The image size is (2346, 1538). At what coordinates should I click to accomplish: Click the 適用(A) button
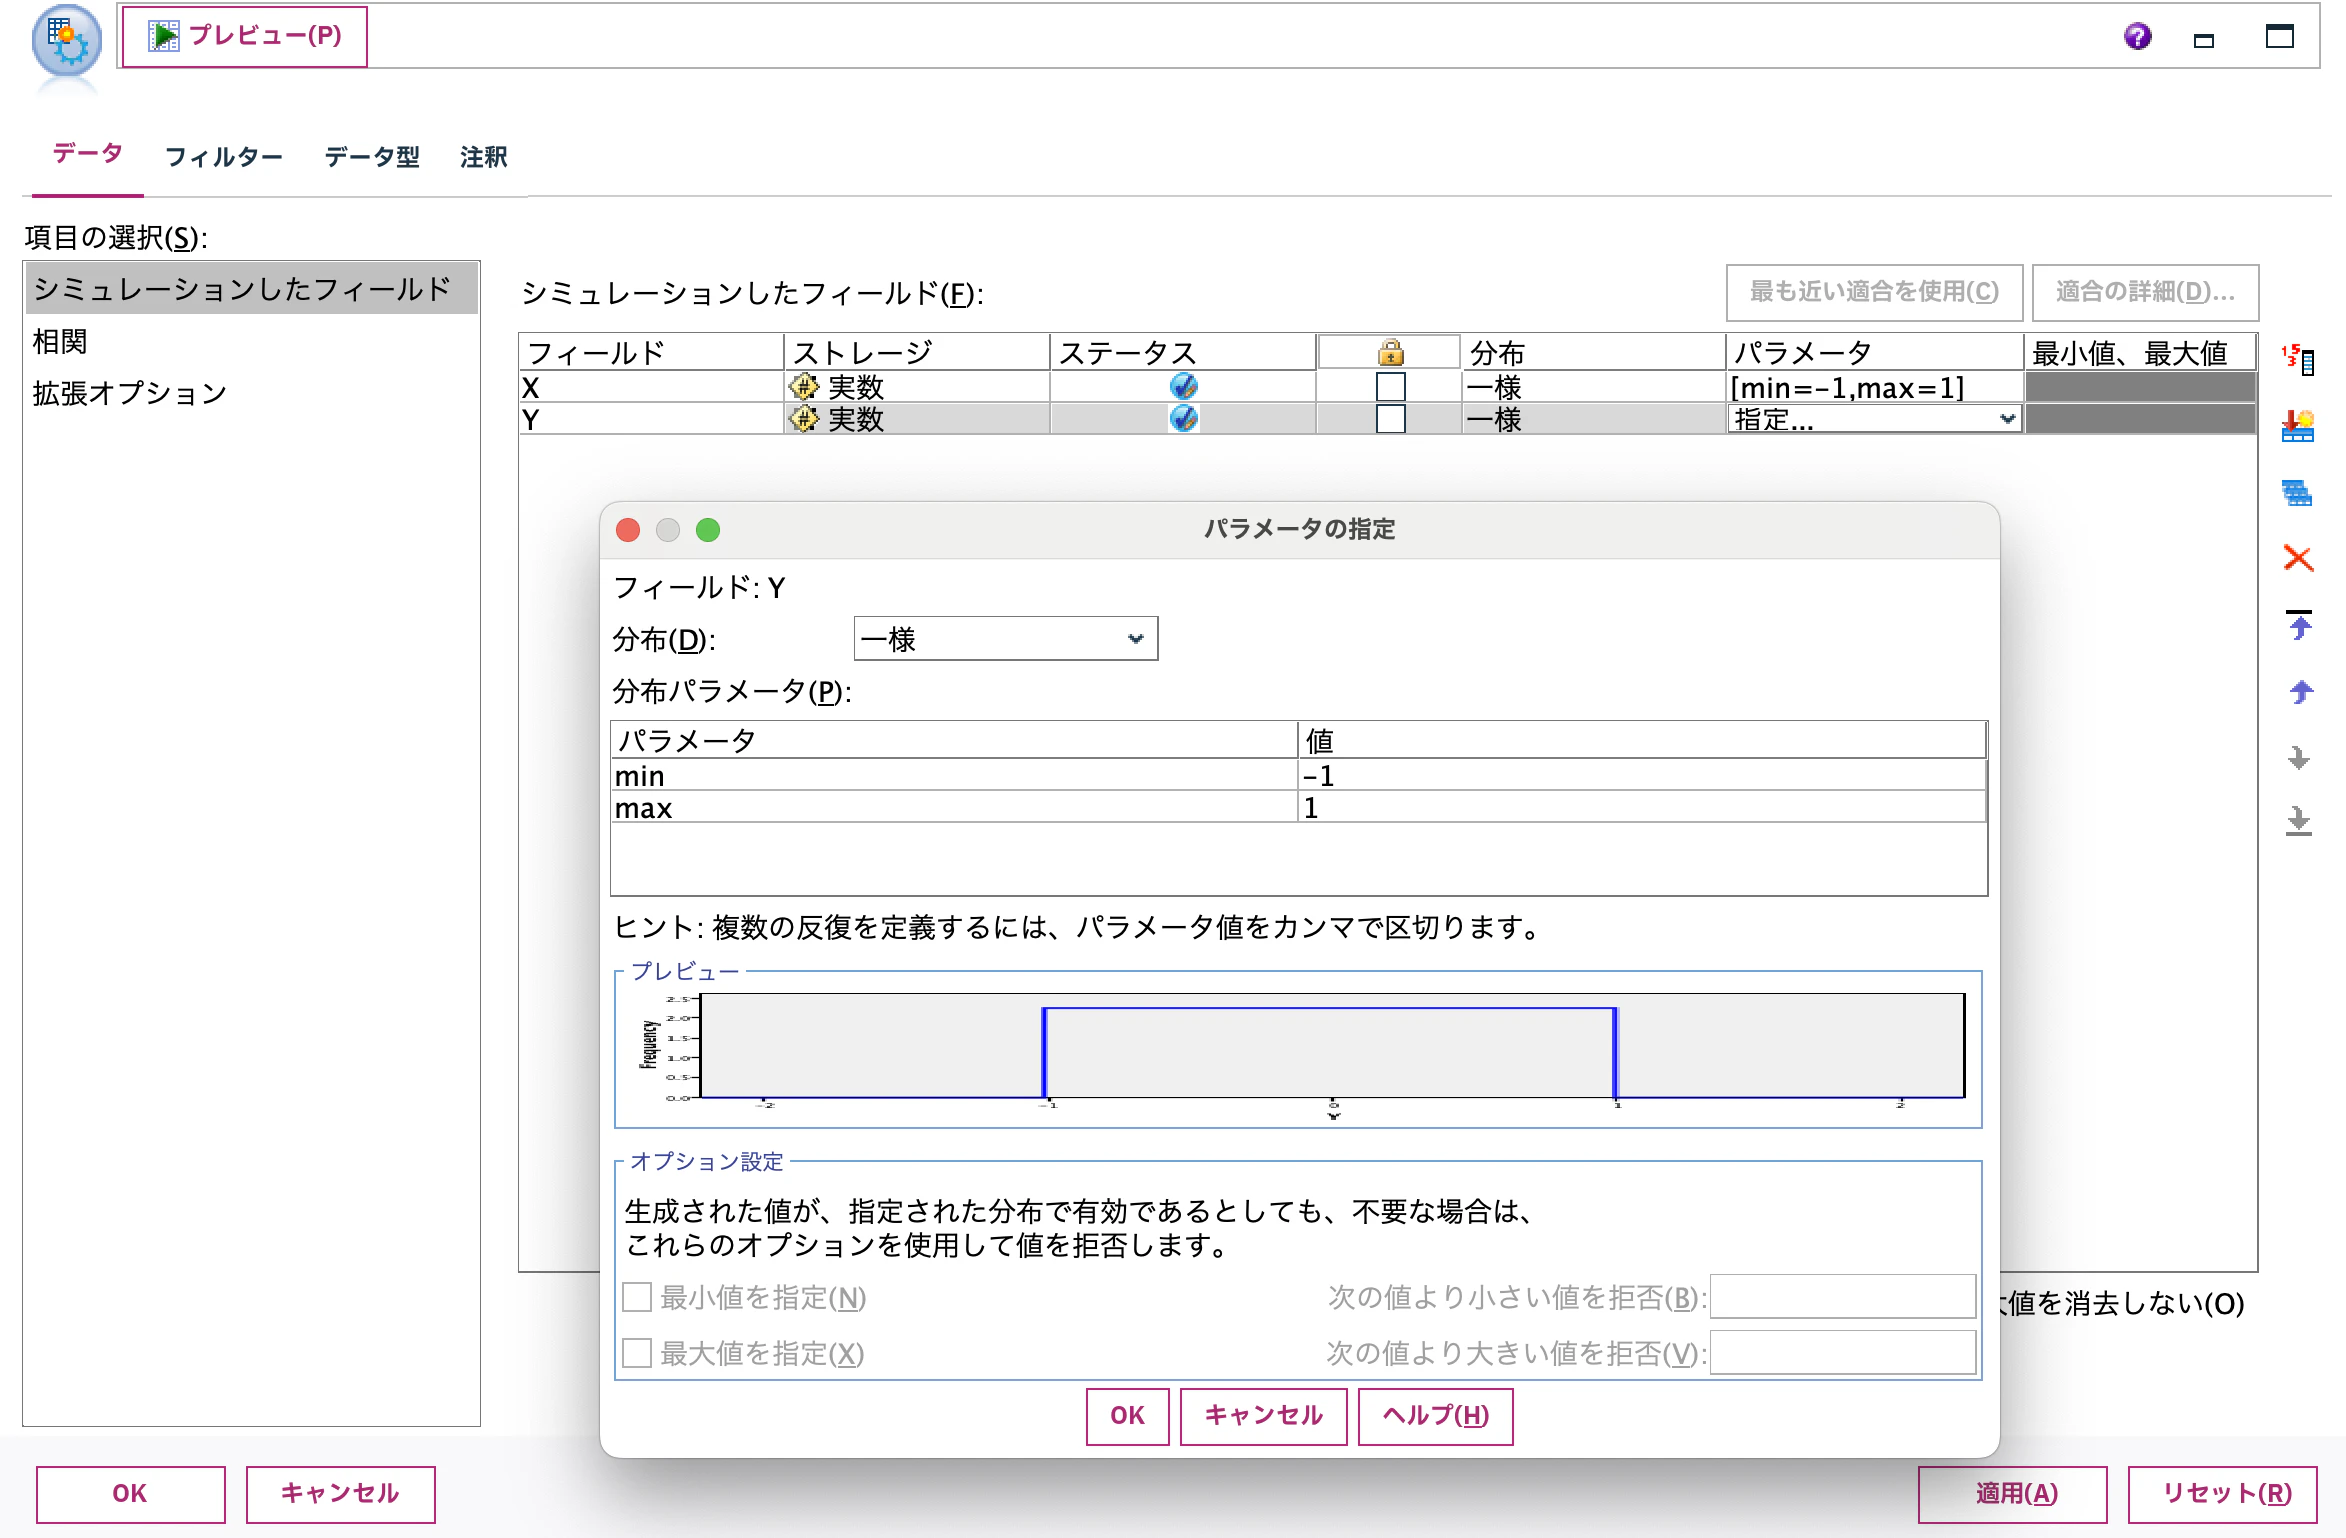[x=2012, y=1493]
